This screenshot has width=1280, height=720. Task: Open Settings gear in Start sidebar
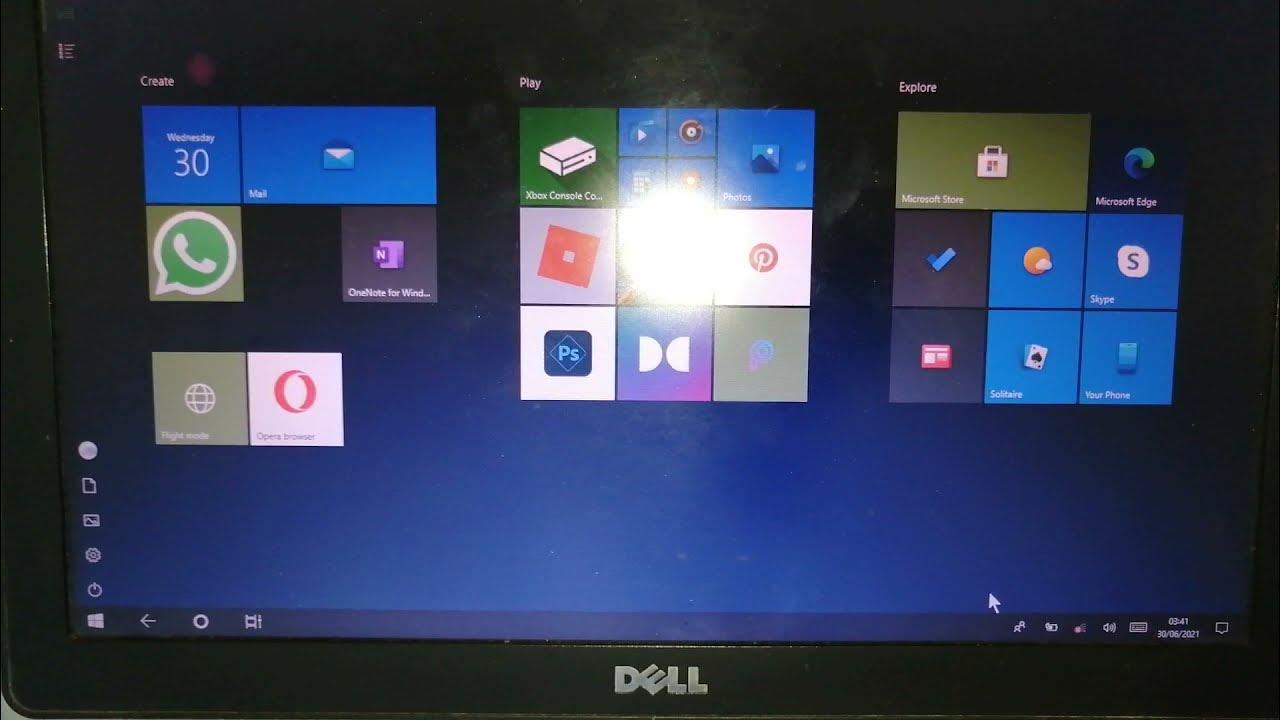point(93,555)
